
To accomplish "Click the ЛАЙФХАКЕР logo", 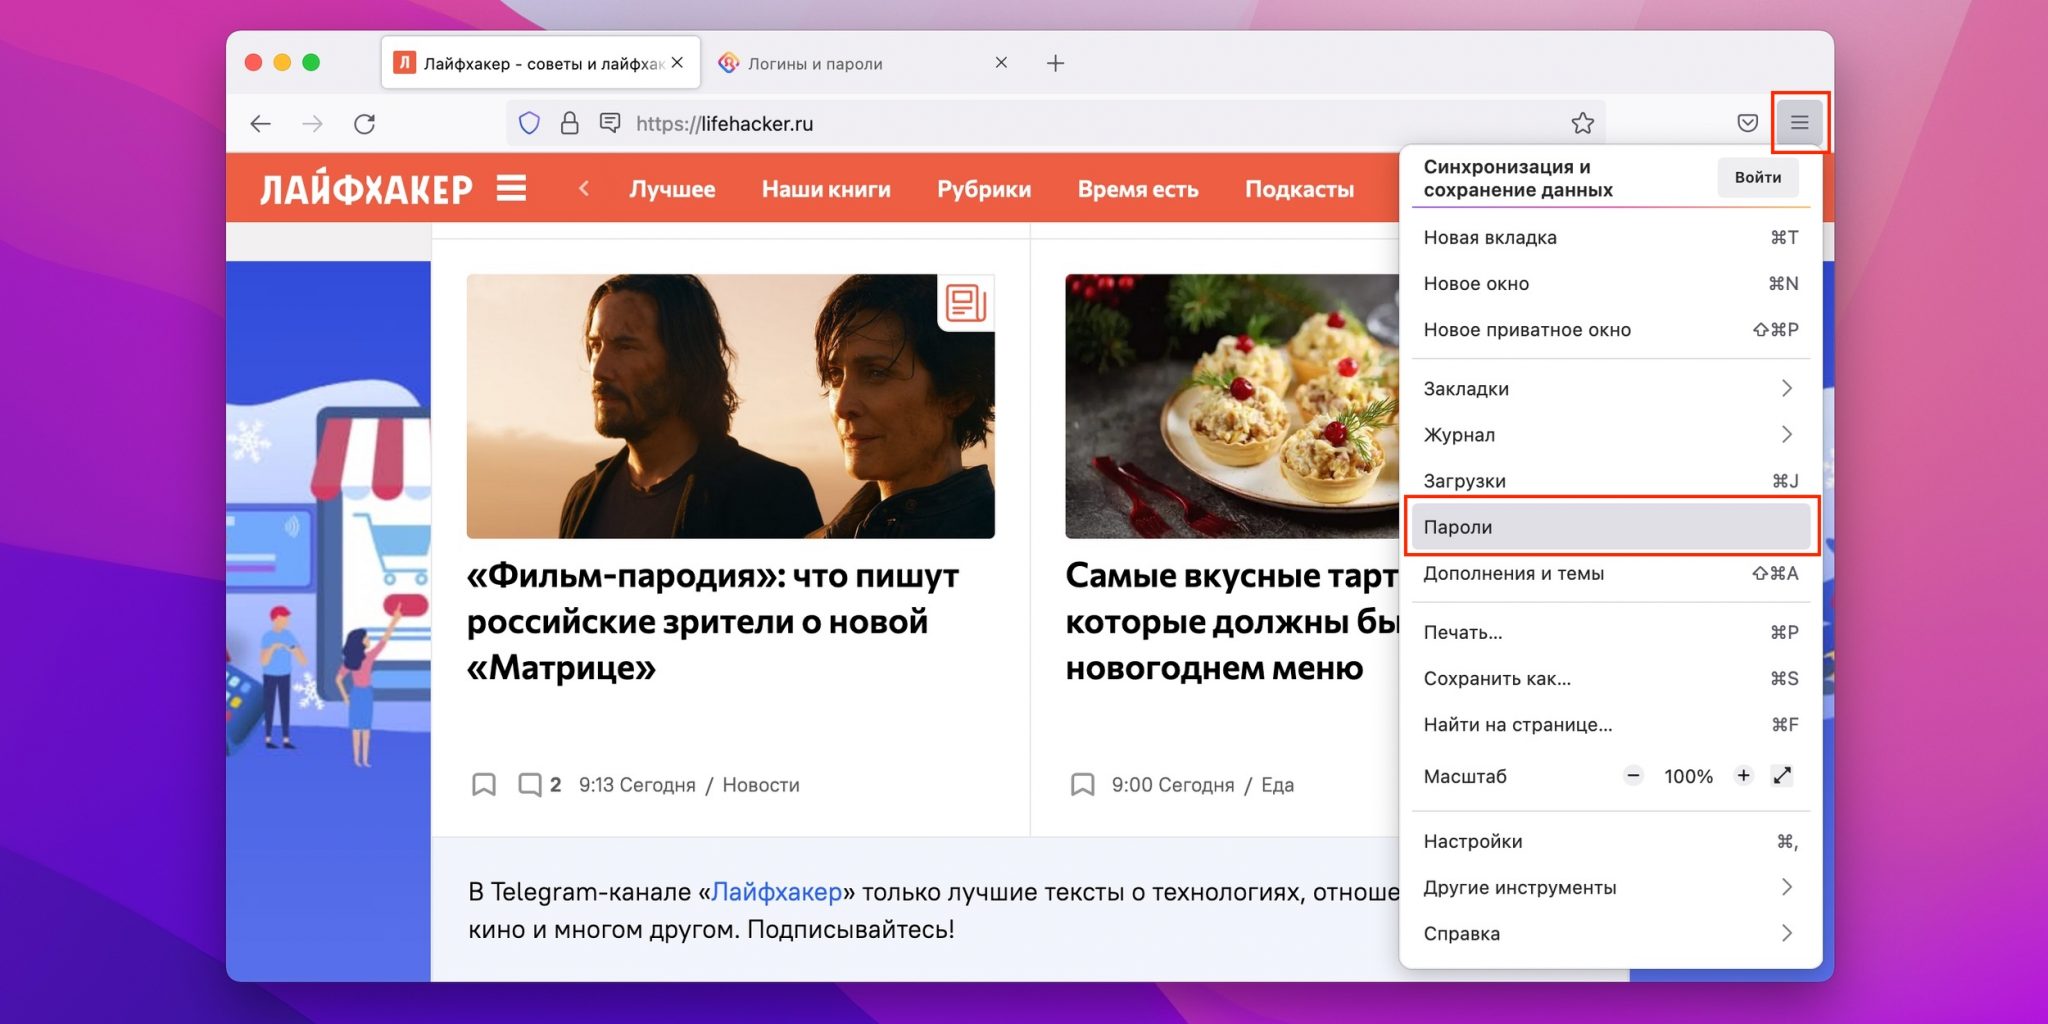I will tap(366, 189).
